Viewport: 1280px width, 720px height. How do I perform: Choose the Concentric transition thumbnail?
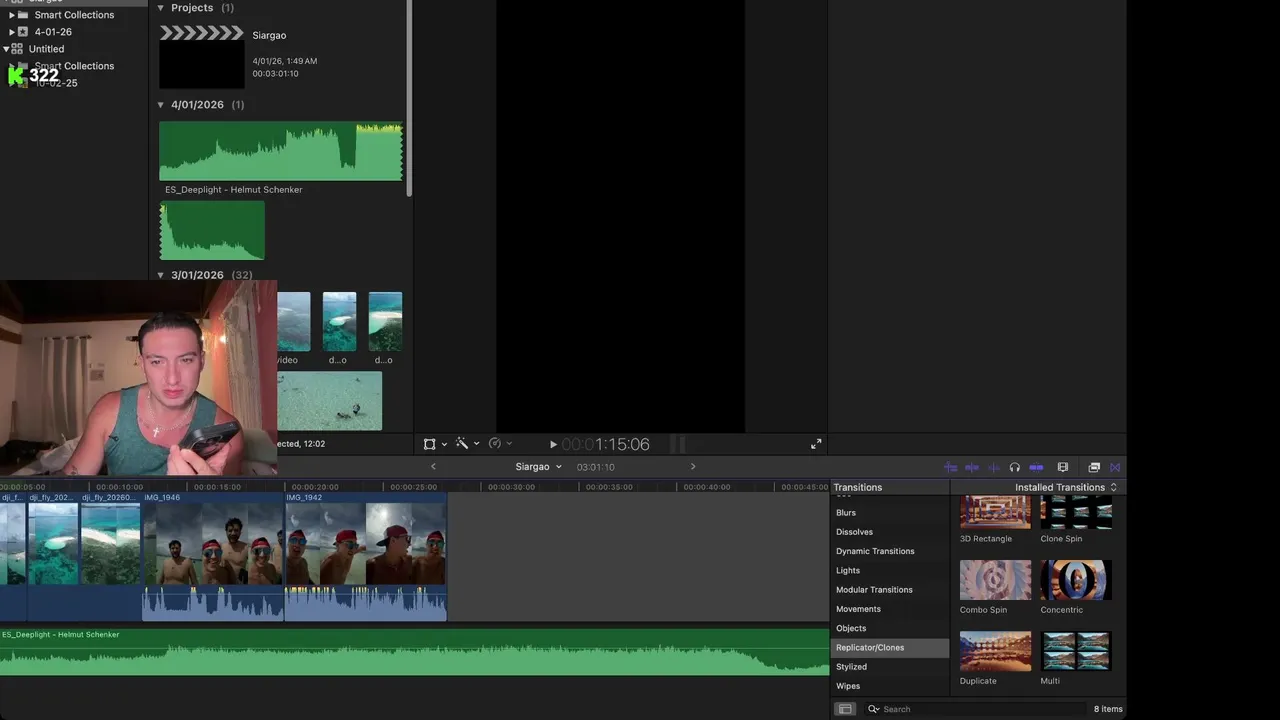(1076, 580)
